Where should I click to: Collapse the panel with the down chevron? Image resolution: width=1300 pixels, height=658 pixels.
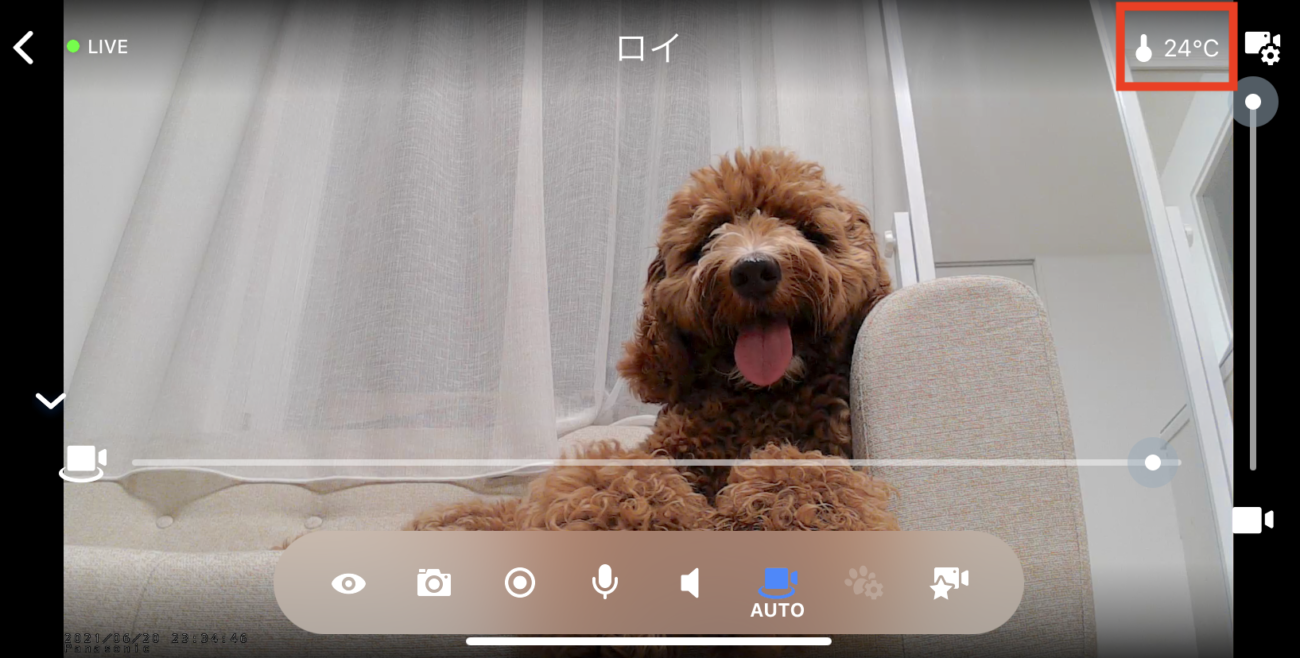click(50, 401)
